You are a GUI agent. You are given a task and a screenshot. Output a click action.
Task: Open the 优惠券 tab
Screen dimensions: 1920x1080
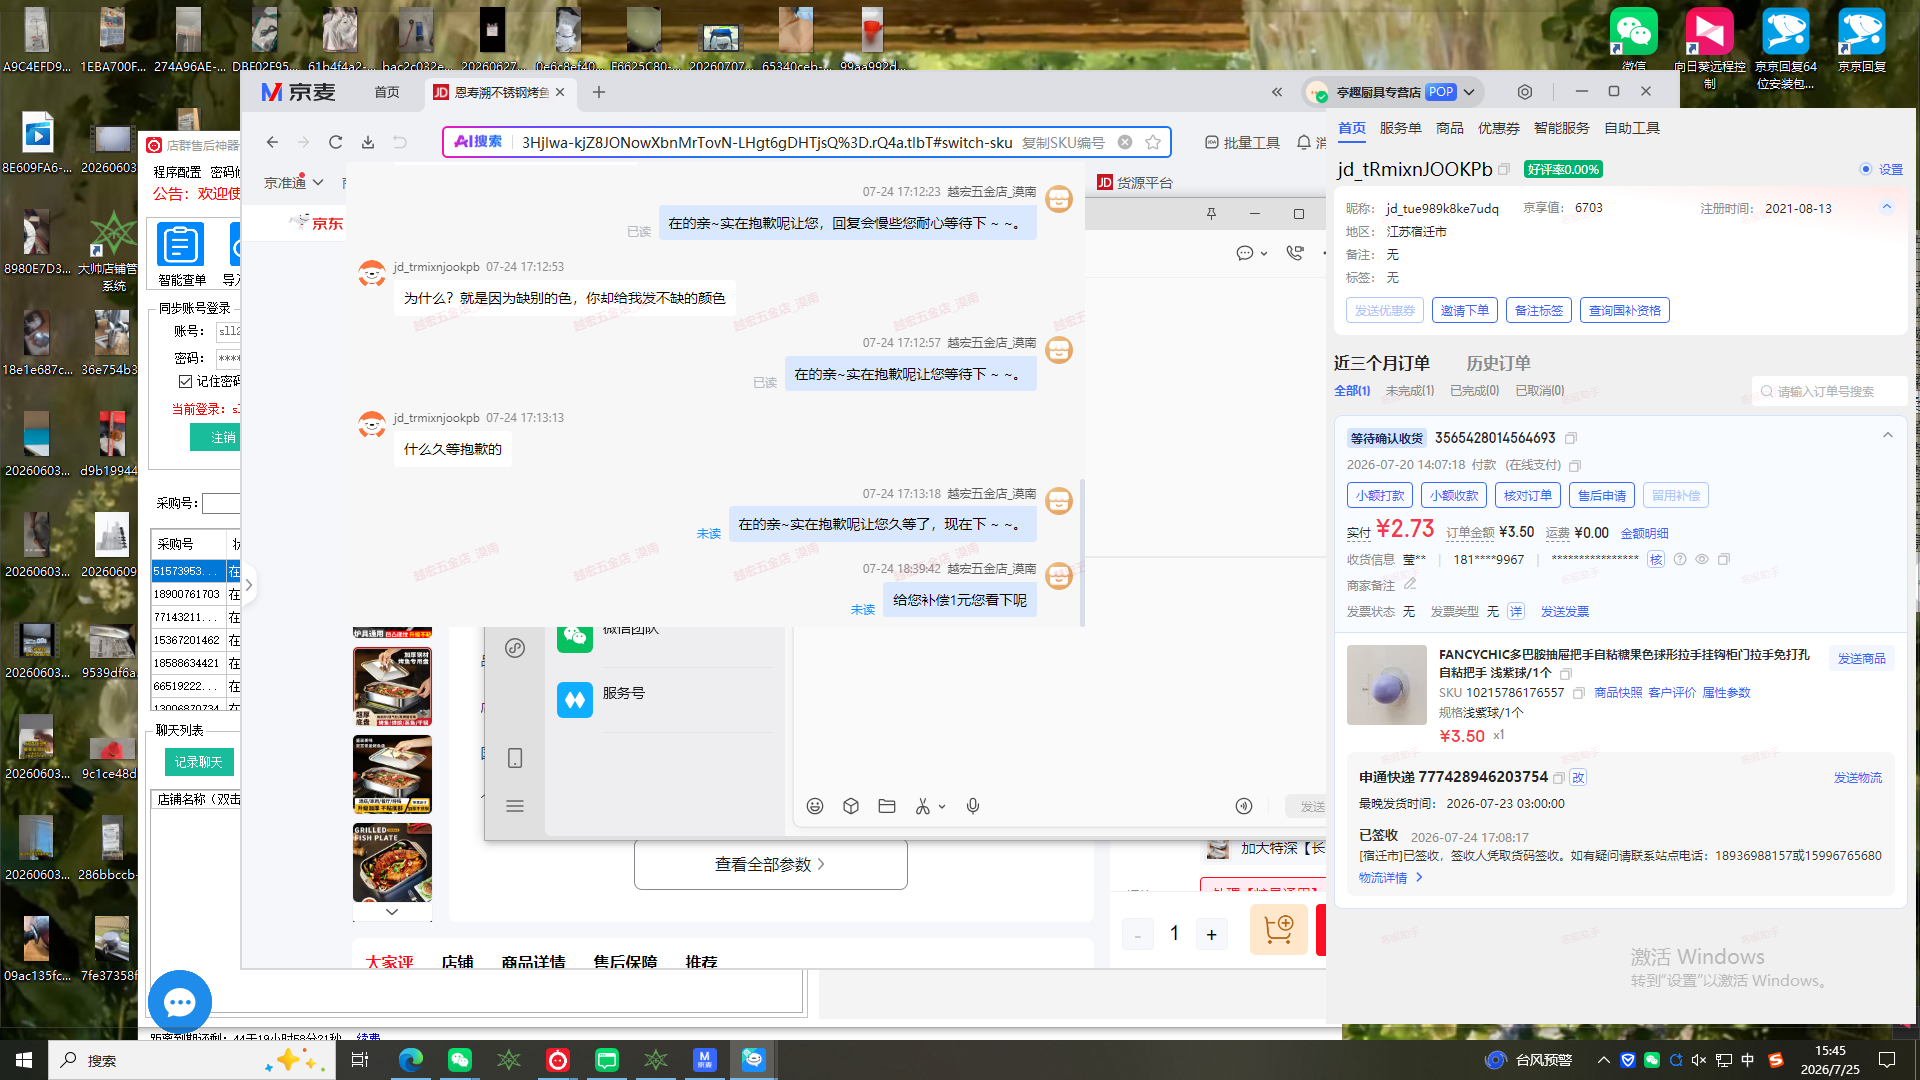click(x=1499, y=128)
